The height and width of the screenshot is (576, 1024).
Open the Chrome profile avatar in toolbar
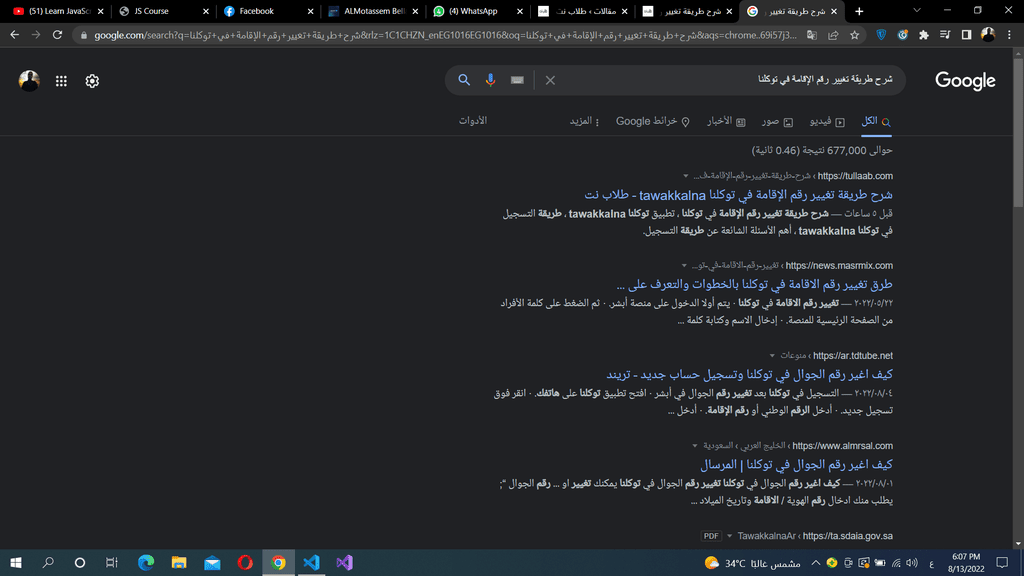[x=988, y=35]
